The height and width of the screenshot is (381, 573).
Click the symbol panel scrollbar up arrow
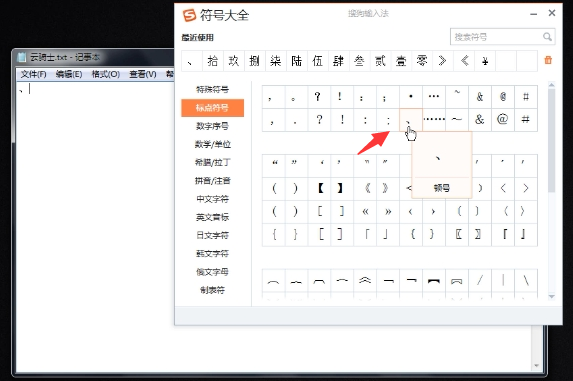[551, 85]
